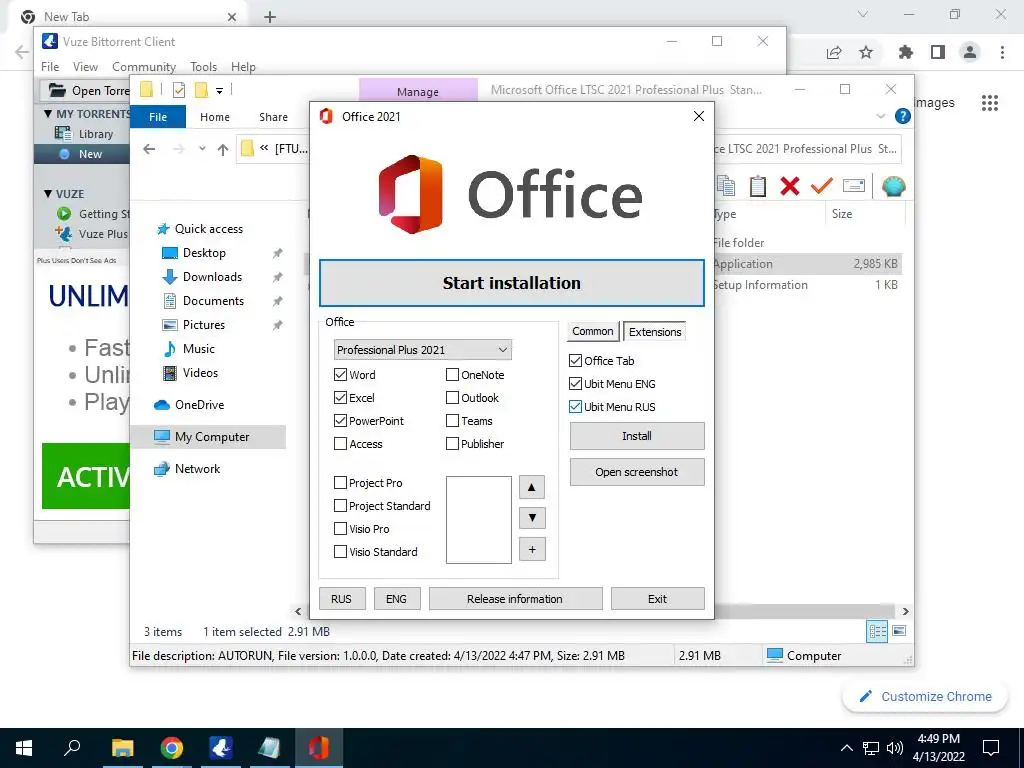Enable the Outlook checkbox
Screen dimensions: 1024x768
point(452,398)
